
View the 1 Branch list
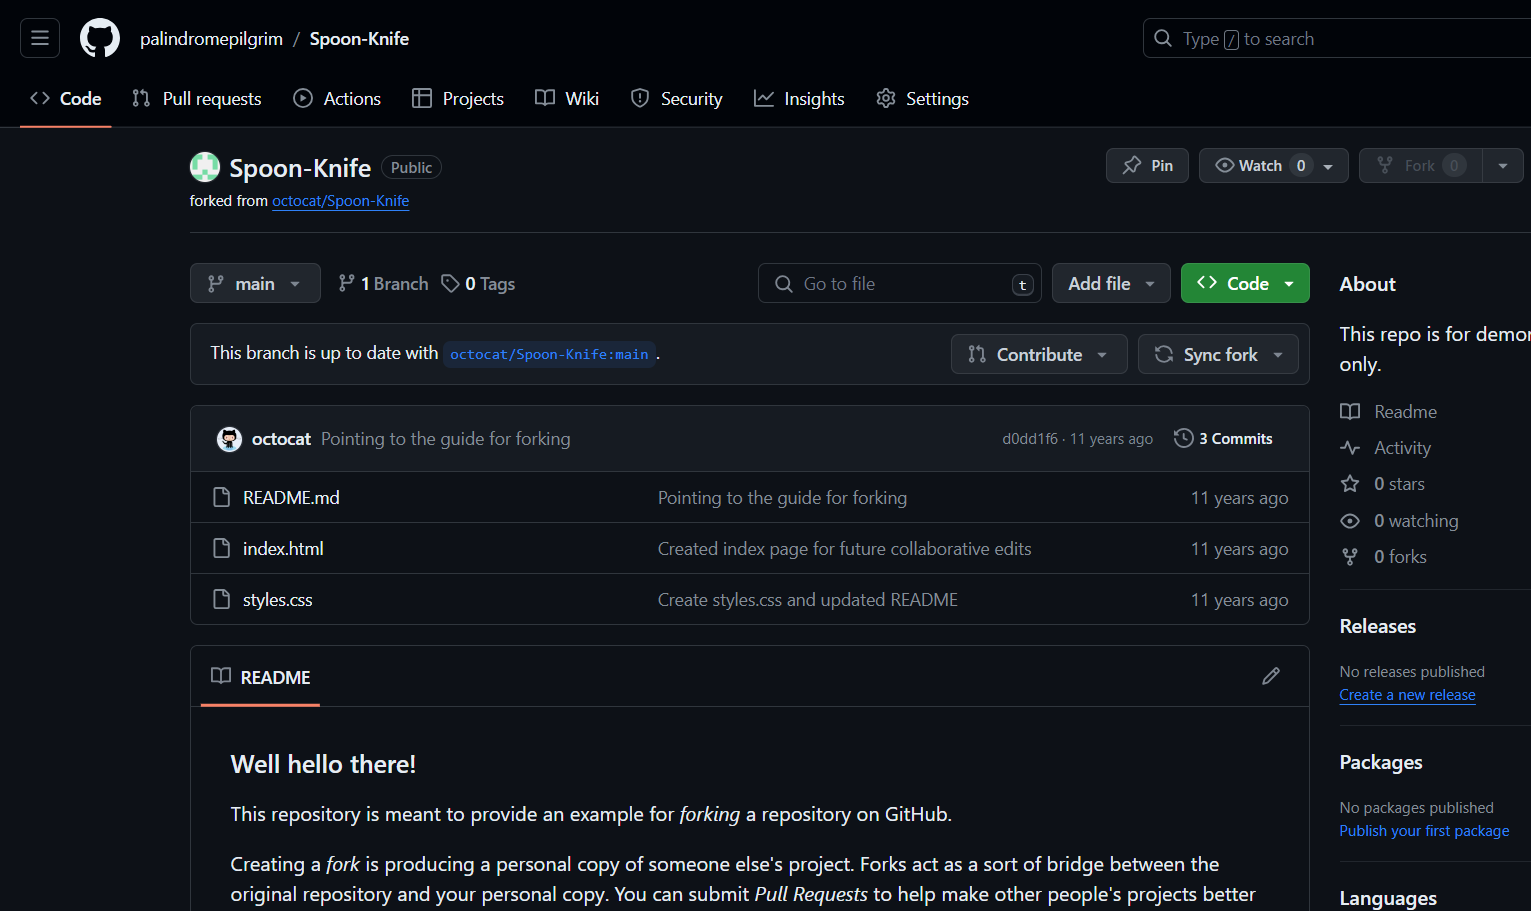tap(384, 284)
